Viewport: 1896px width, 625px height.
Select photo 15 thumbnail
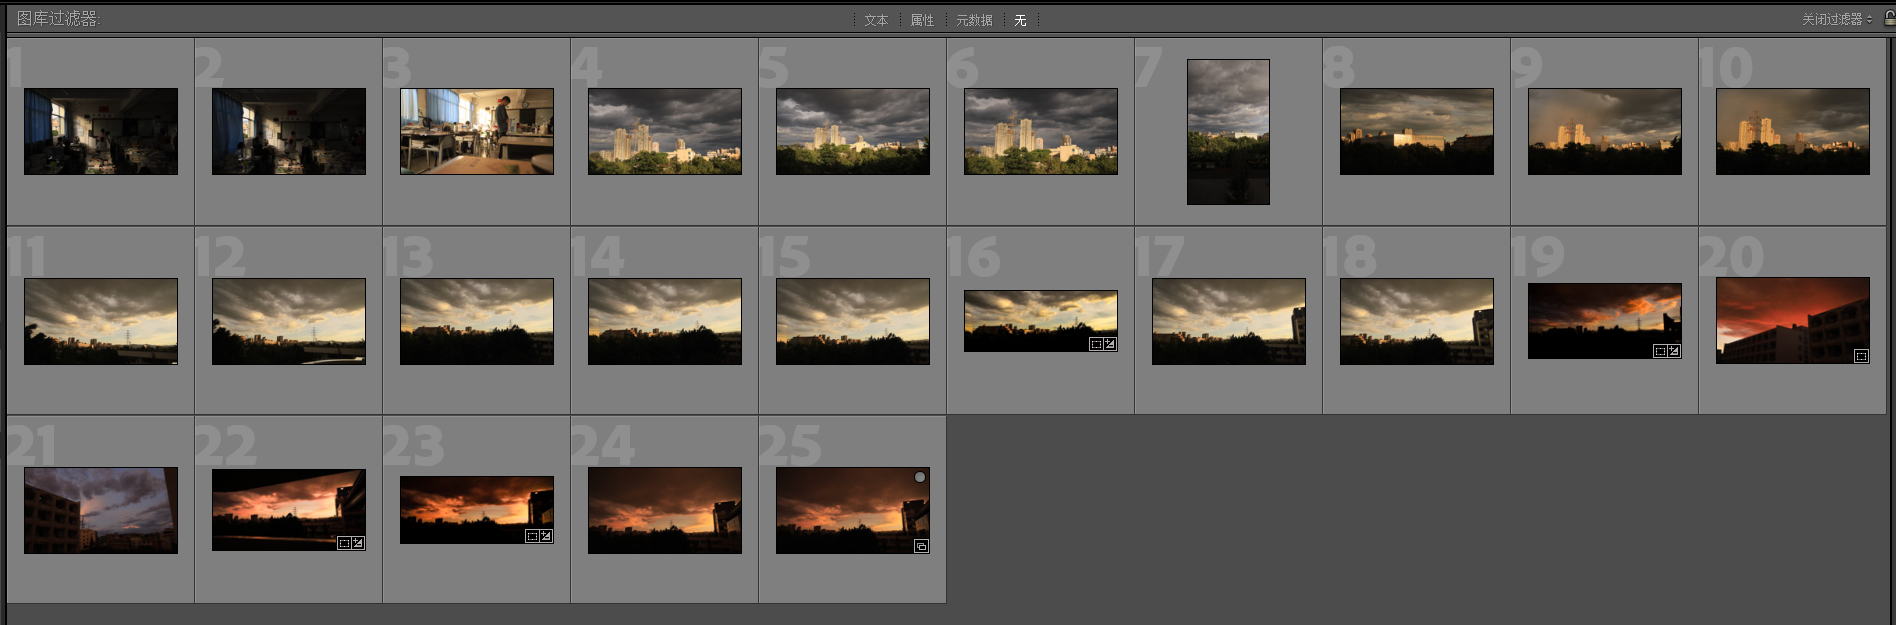(x=853, y=321)
